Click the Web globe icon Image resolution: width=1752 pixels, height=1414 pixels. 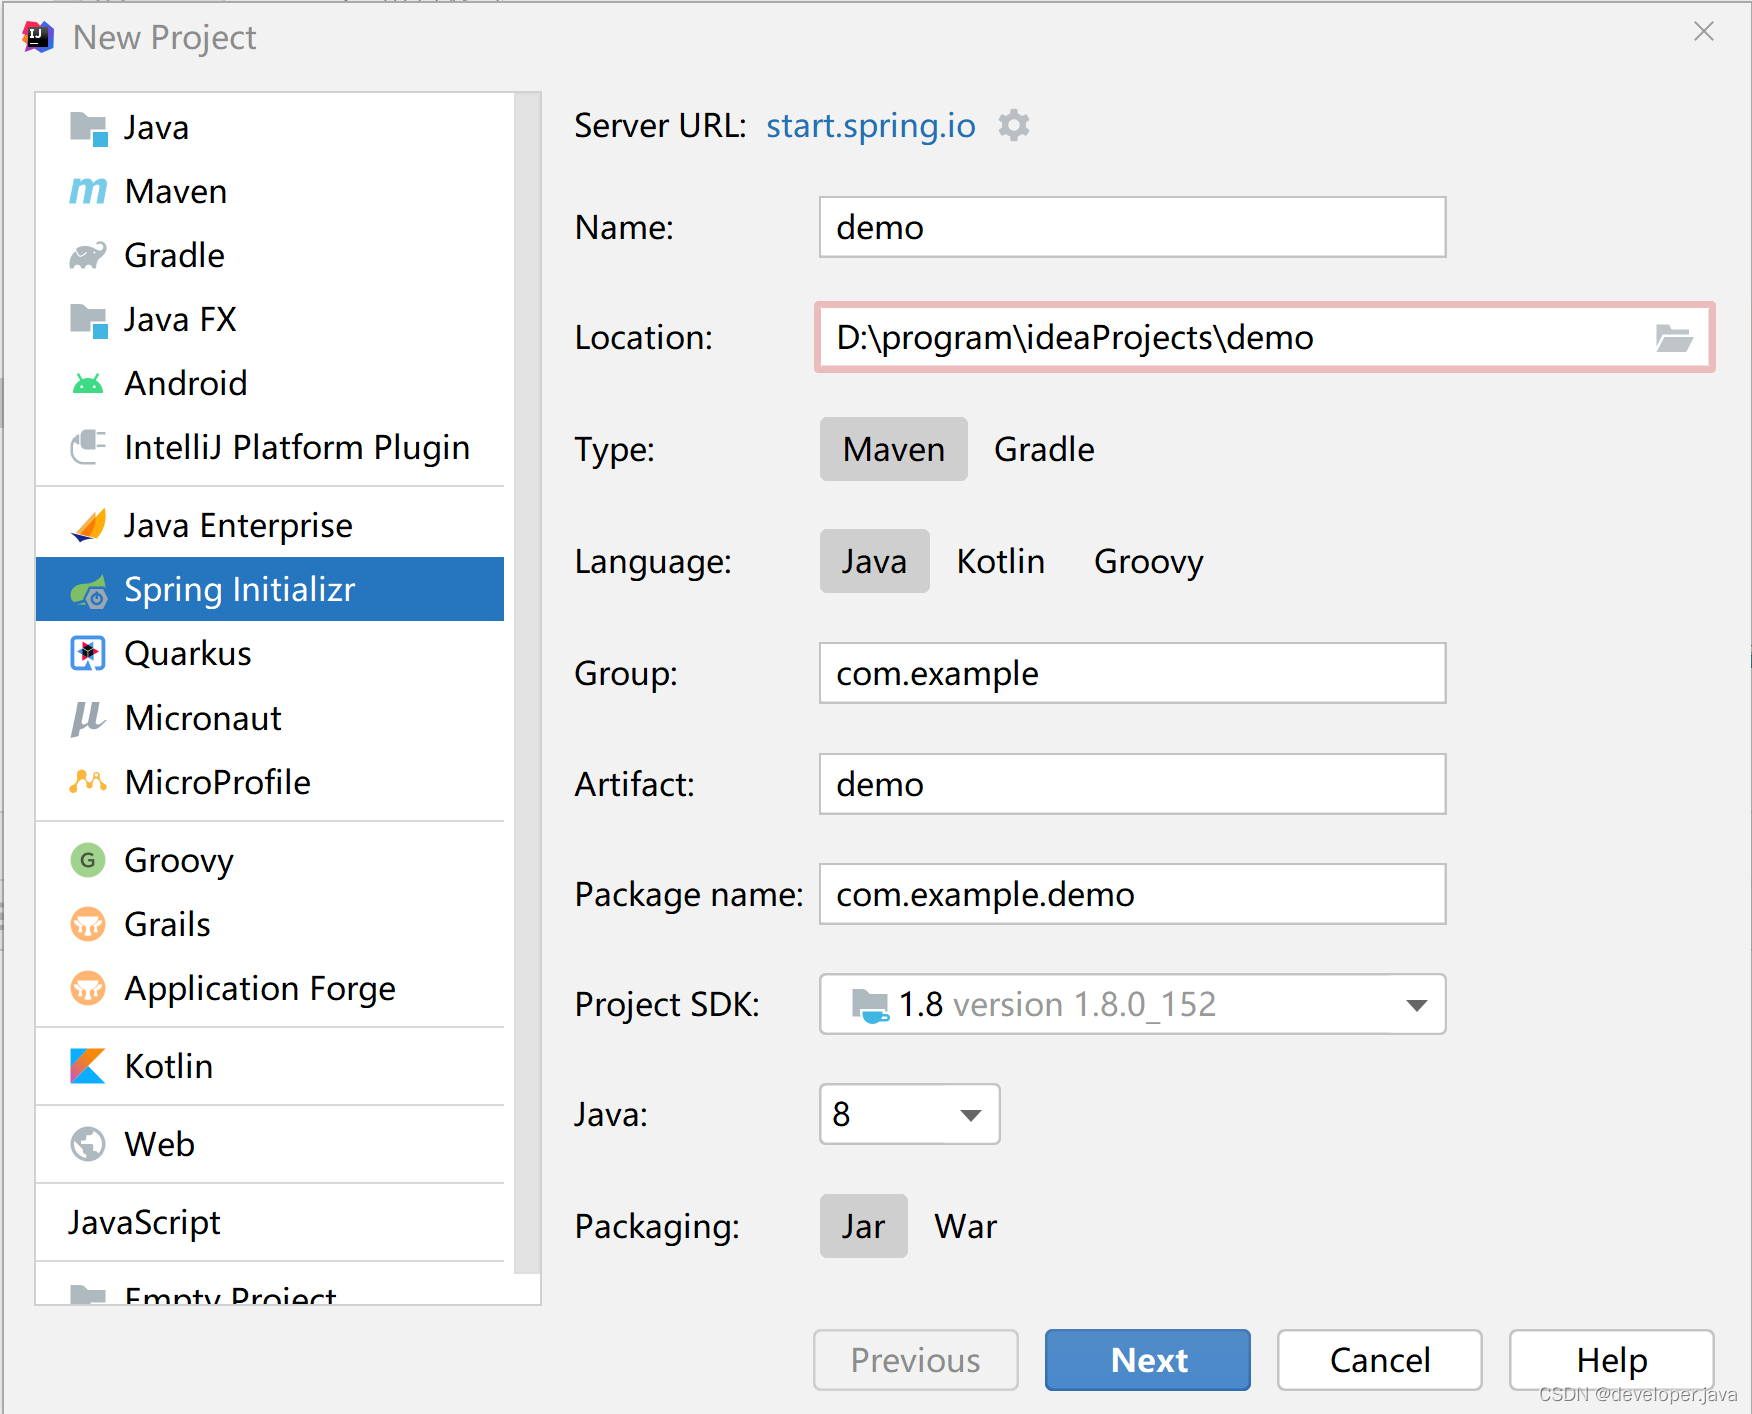coord(88,1144)
